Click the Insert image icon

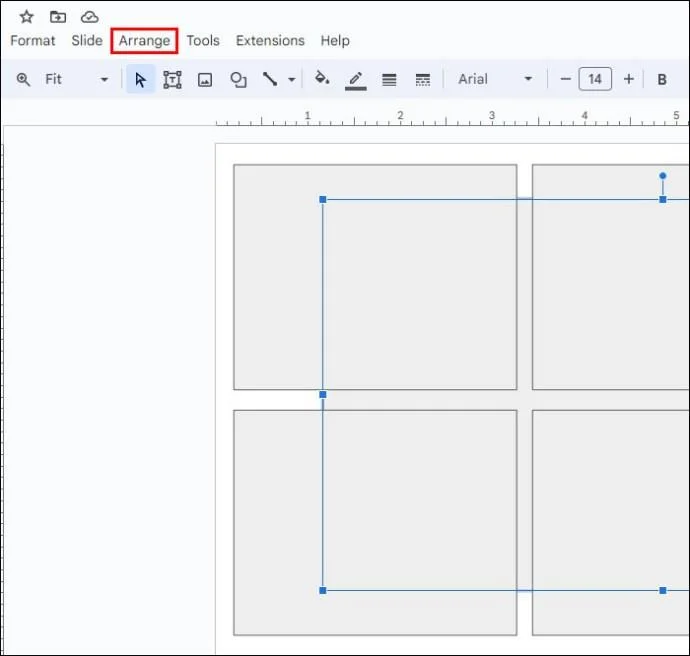click(x=205, y=80)
